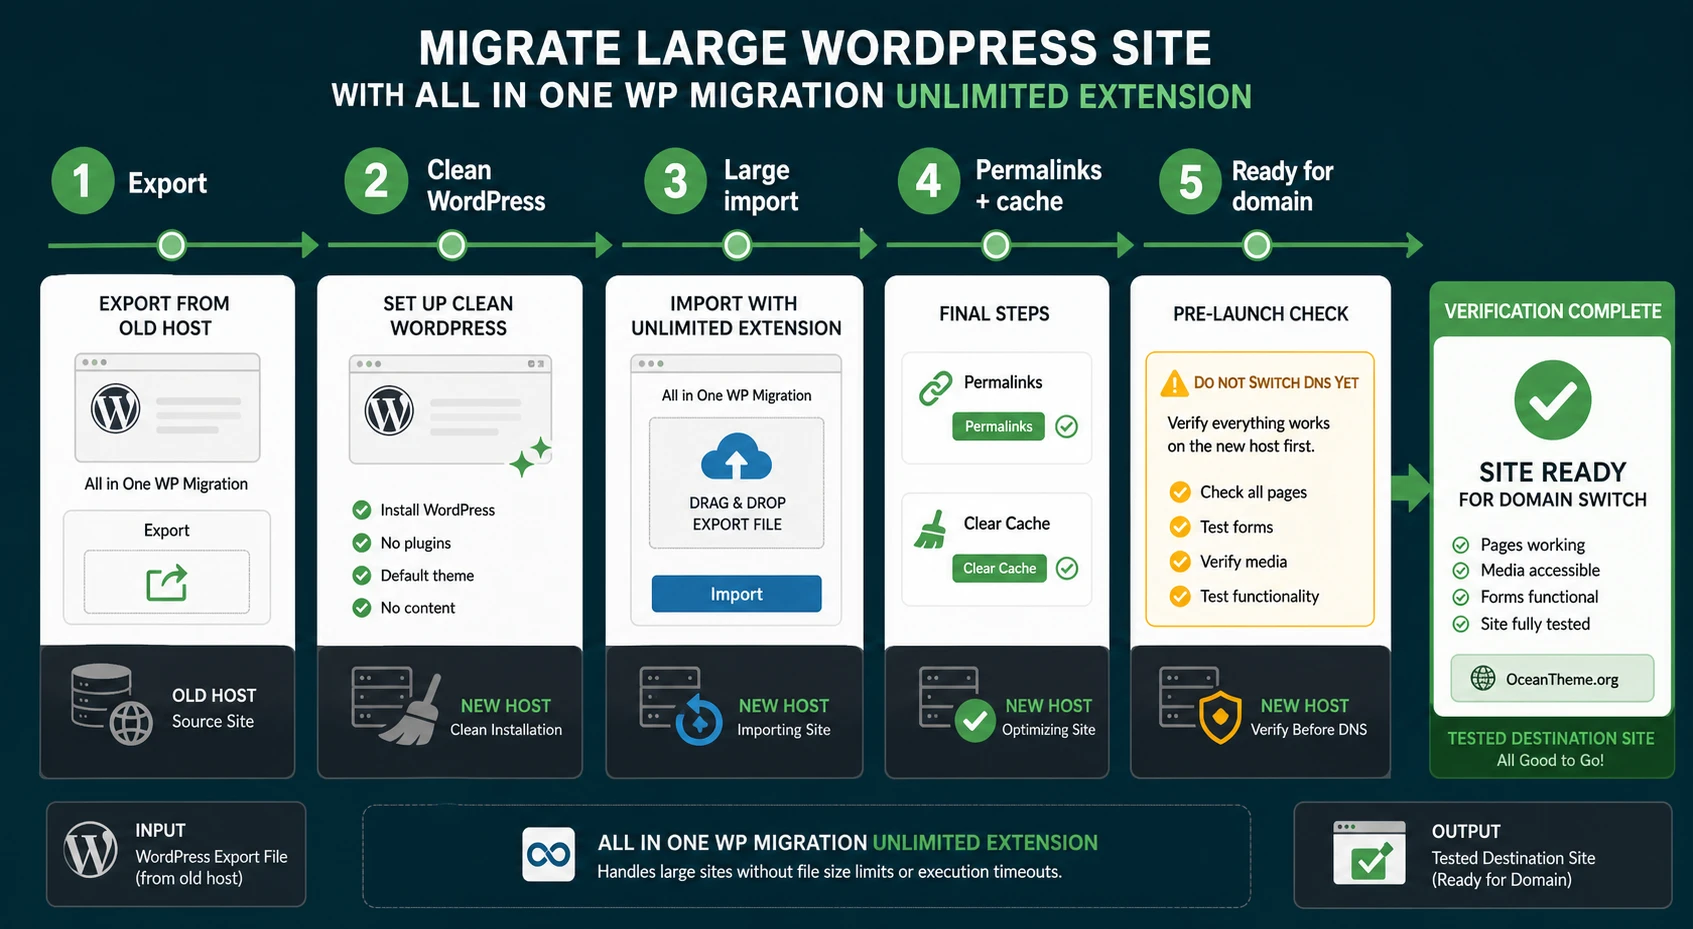Click the green Permalinks button
The height and width of the screenshot is (929, 1693).
pyautogui.click(x=998, y=426)
